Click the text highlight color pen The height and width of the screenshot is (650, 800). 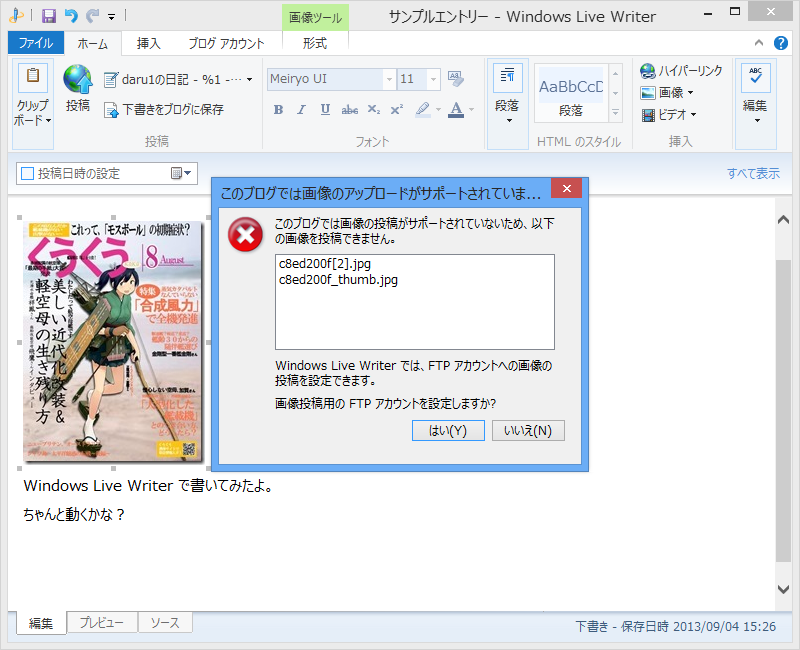tap(422, 109)
